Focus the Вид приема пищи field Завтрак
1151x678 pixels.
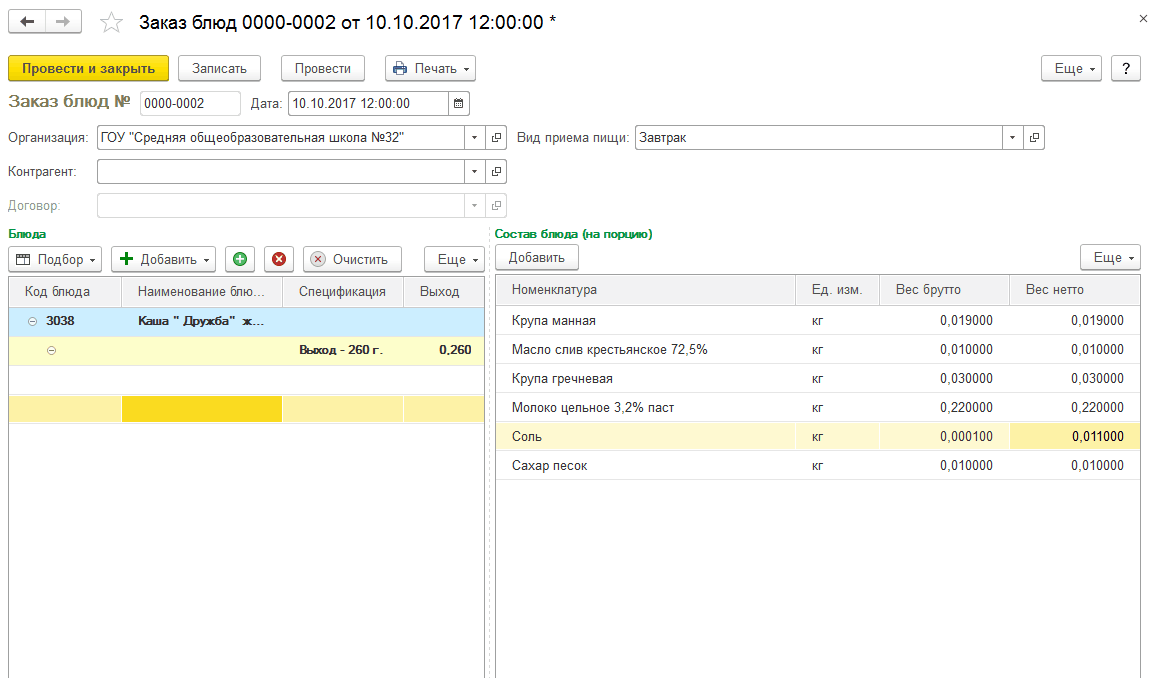pos(818,137)
